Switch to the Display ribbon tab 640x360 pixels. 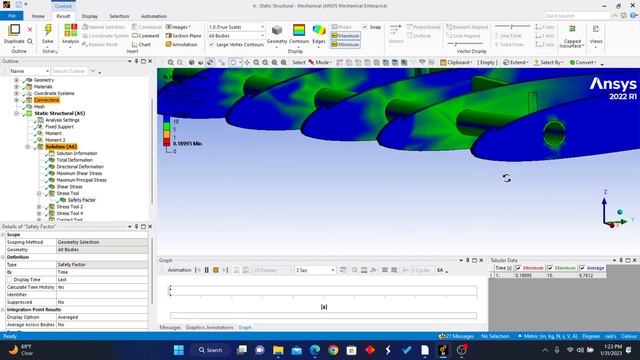(89, 16)
